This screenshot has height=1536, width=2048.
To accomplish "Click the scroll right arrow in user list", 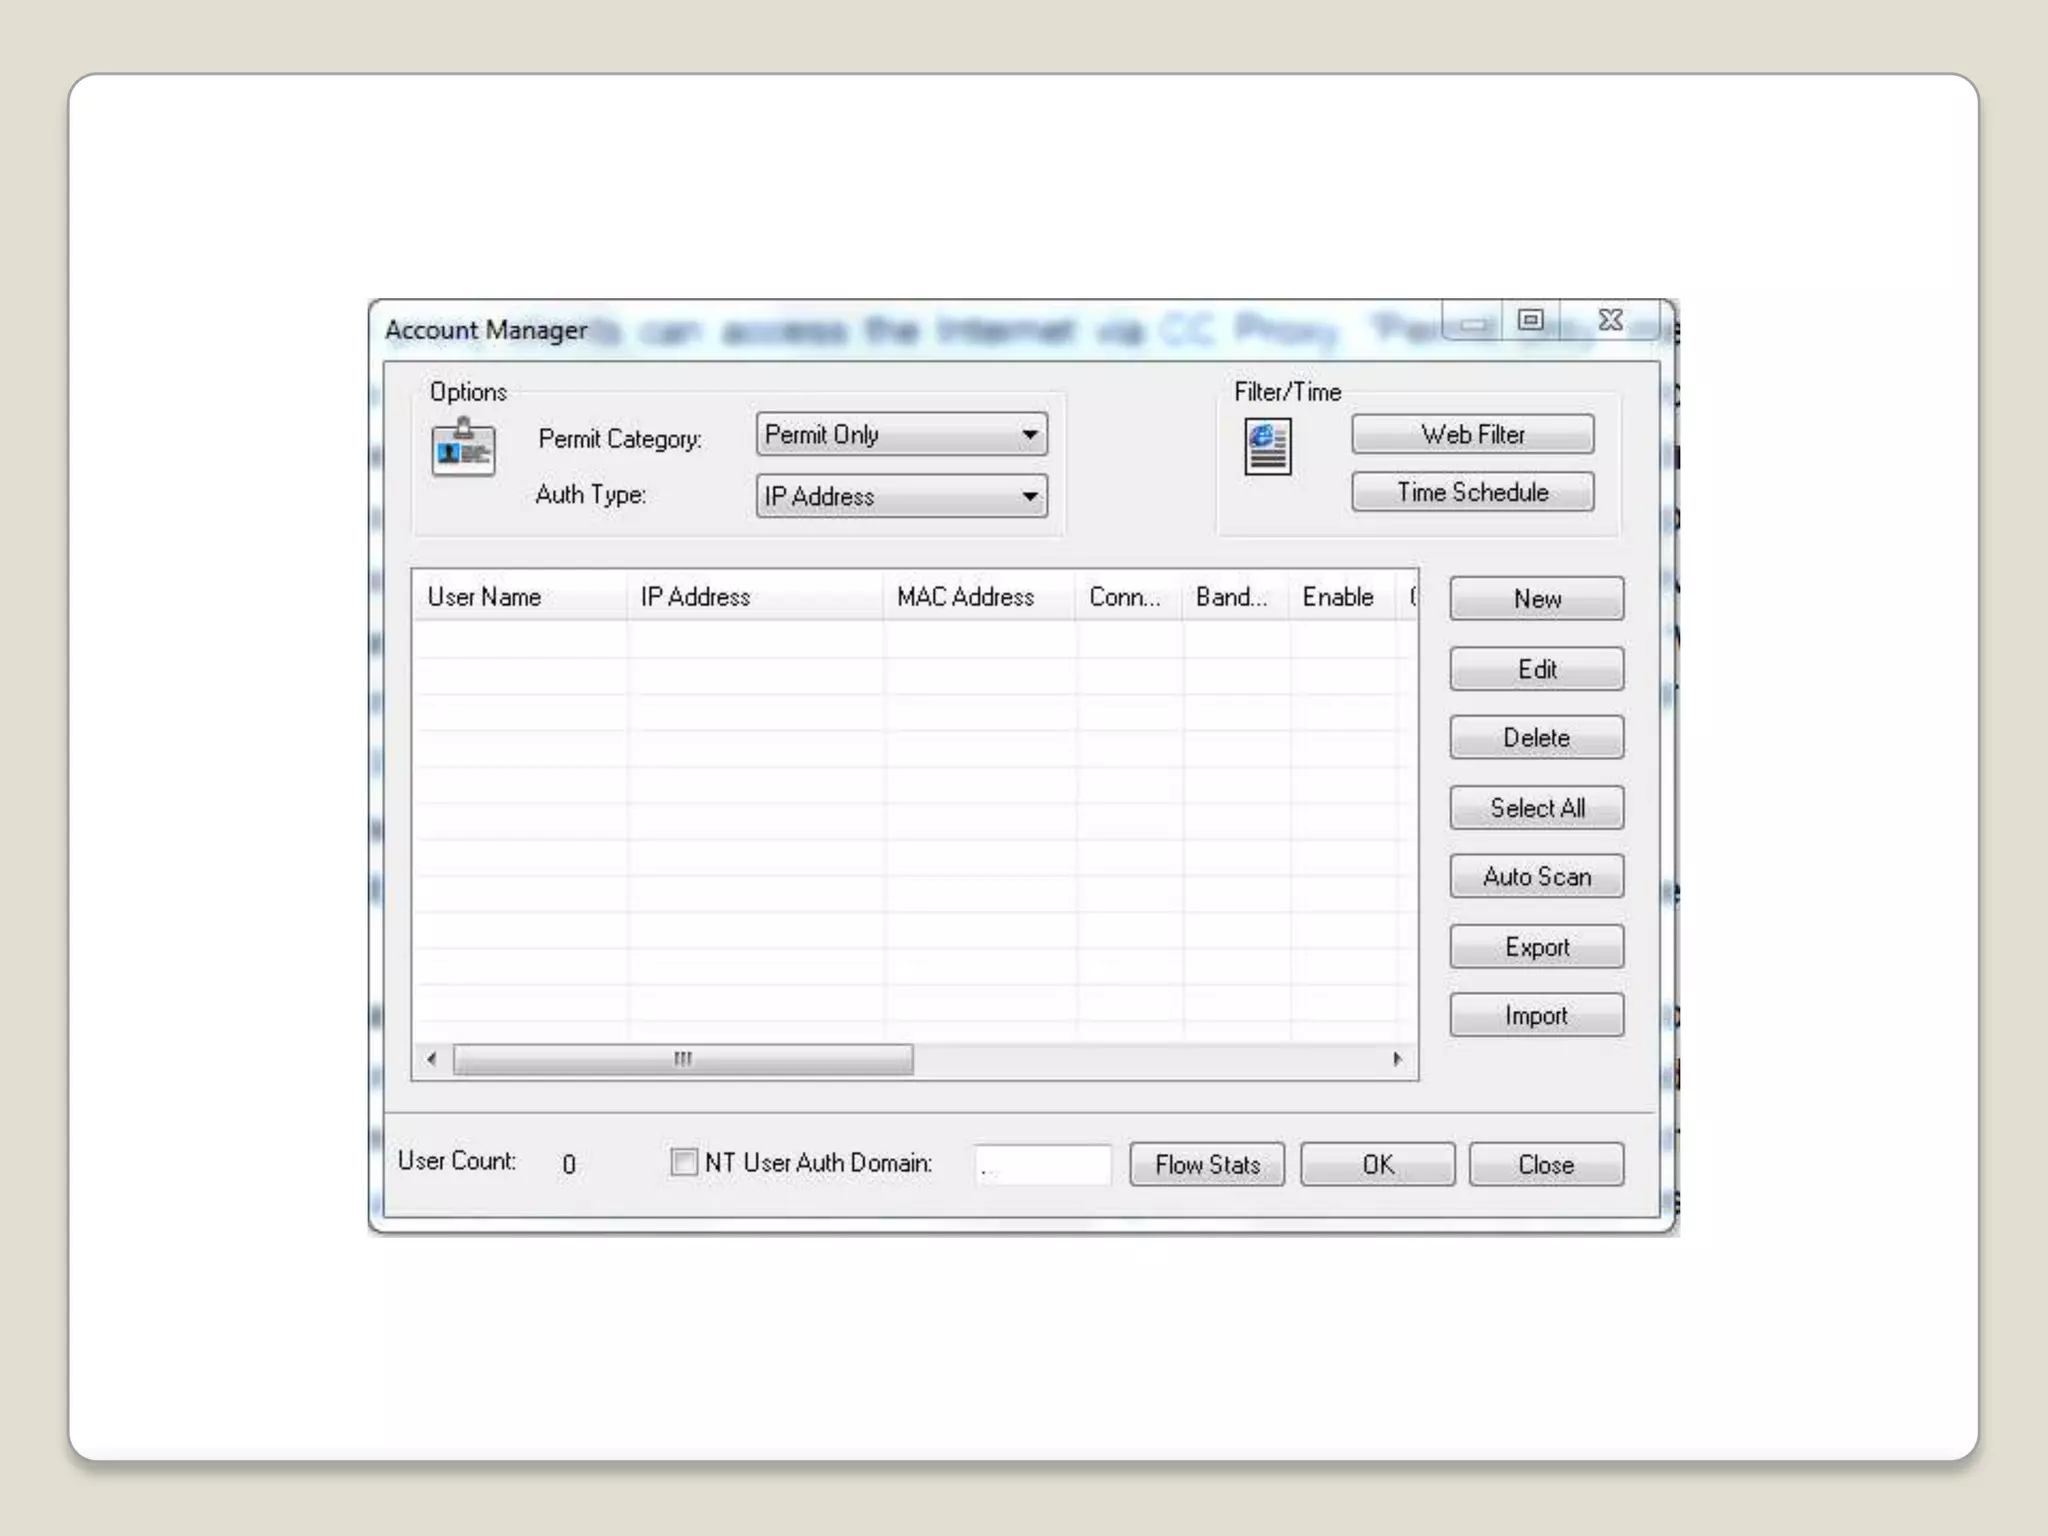I will [1397, 1059].
